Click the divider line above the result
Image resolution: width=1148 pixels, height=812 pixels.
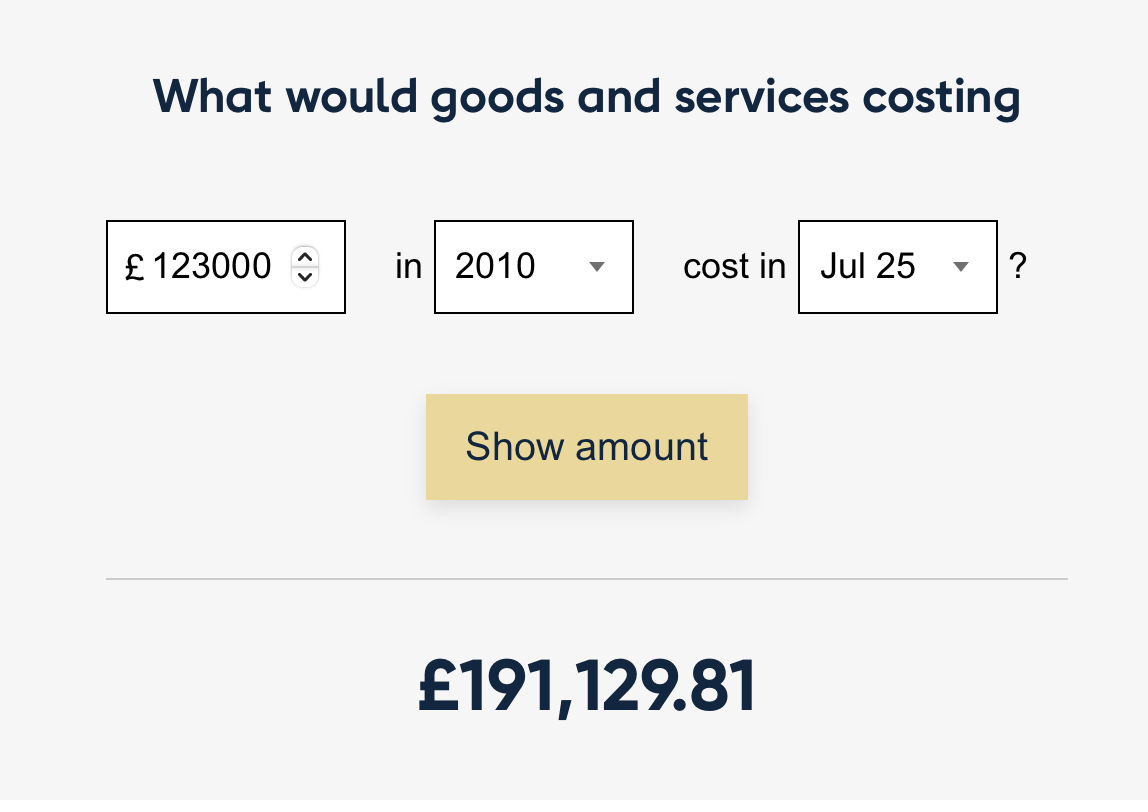click(x=587, y=579)
